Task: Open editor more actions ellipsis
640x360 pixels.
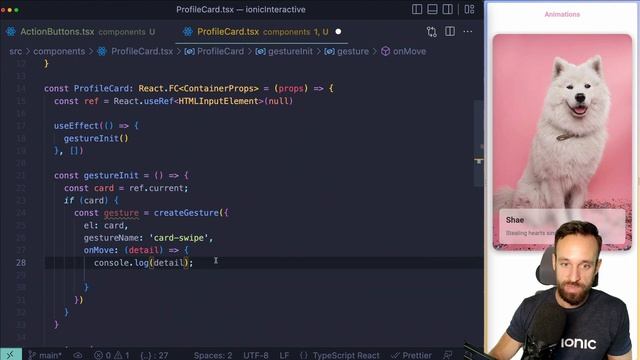Action: tap(467, 31)
